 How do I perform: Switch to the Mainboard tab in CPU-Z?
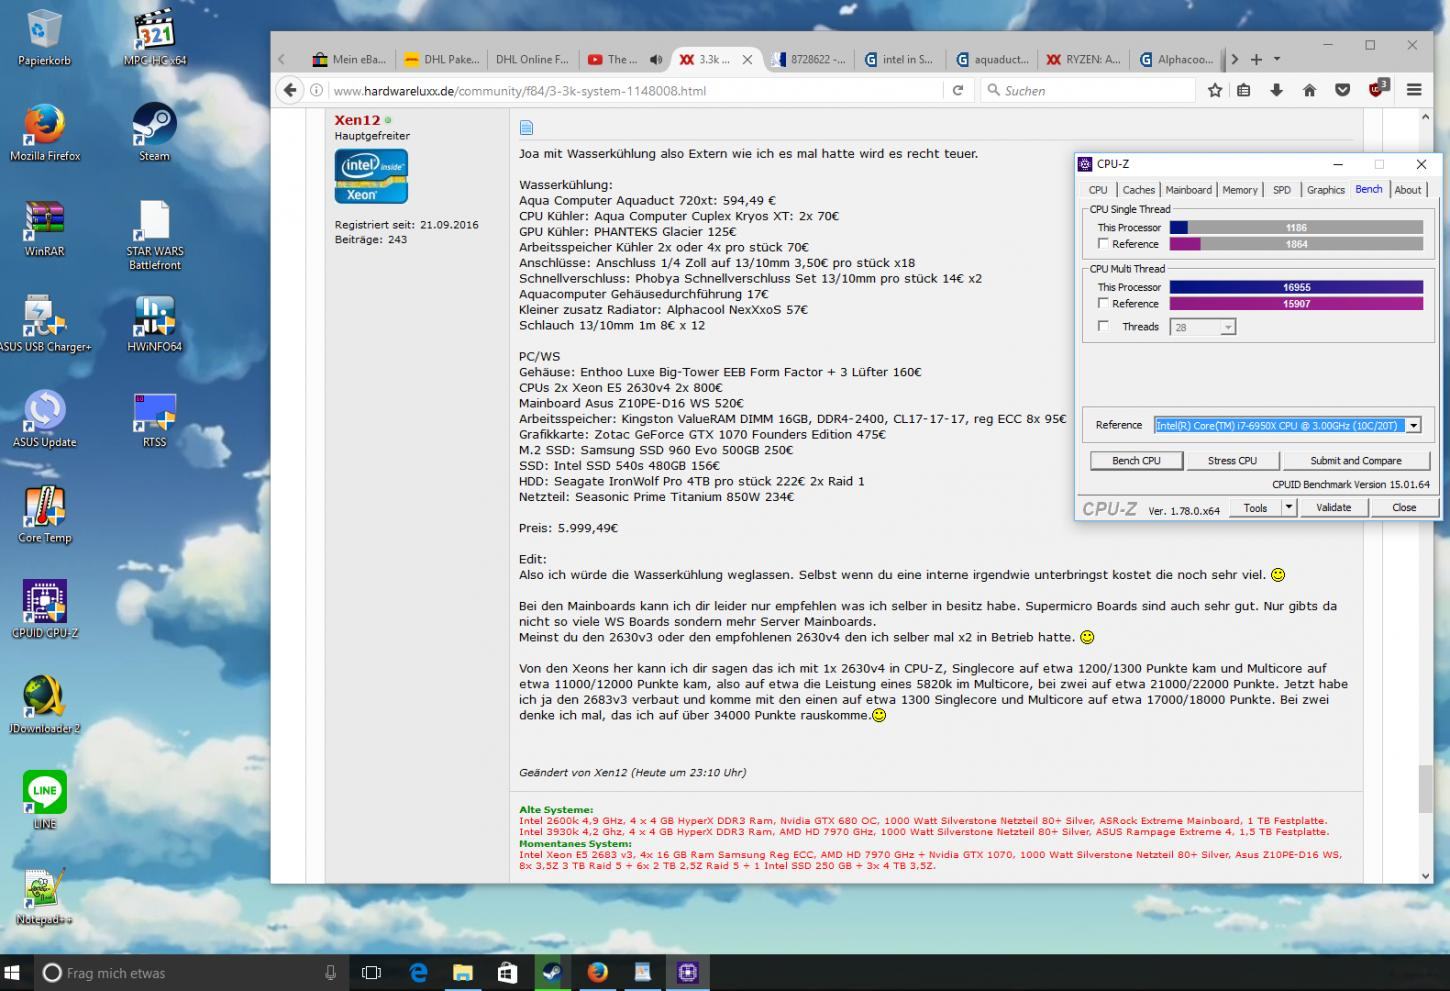click(1188, 190)
